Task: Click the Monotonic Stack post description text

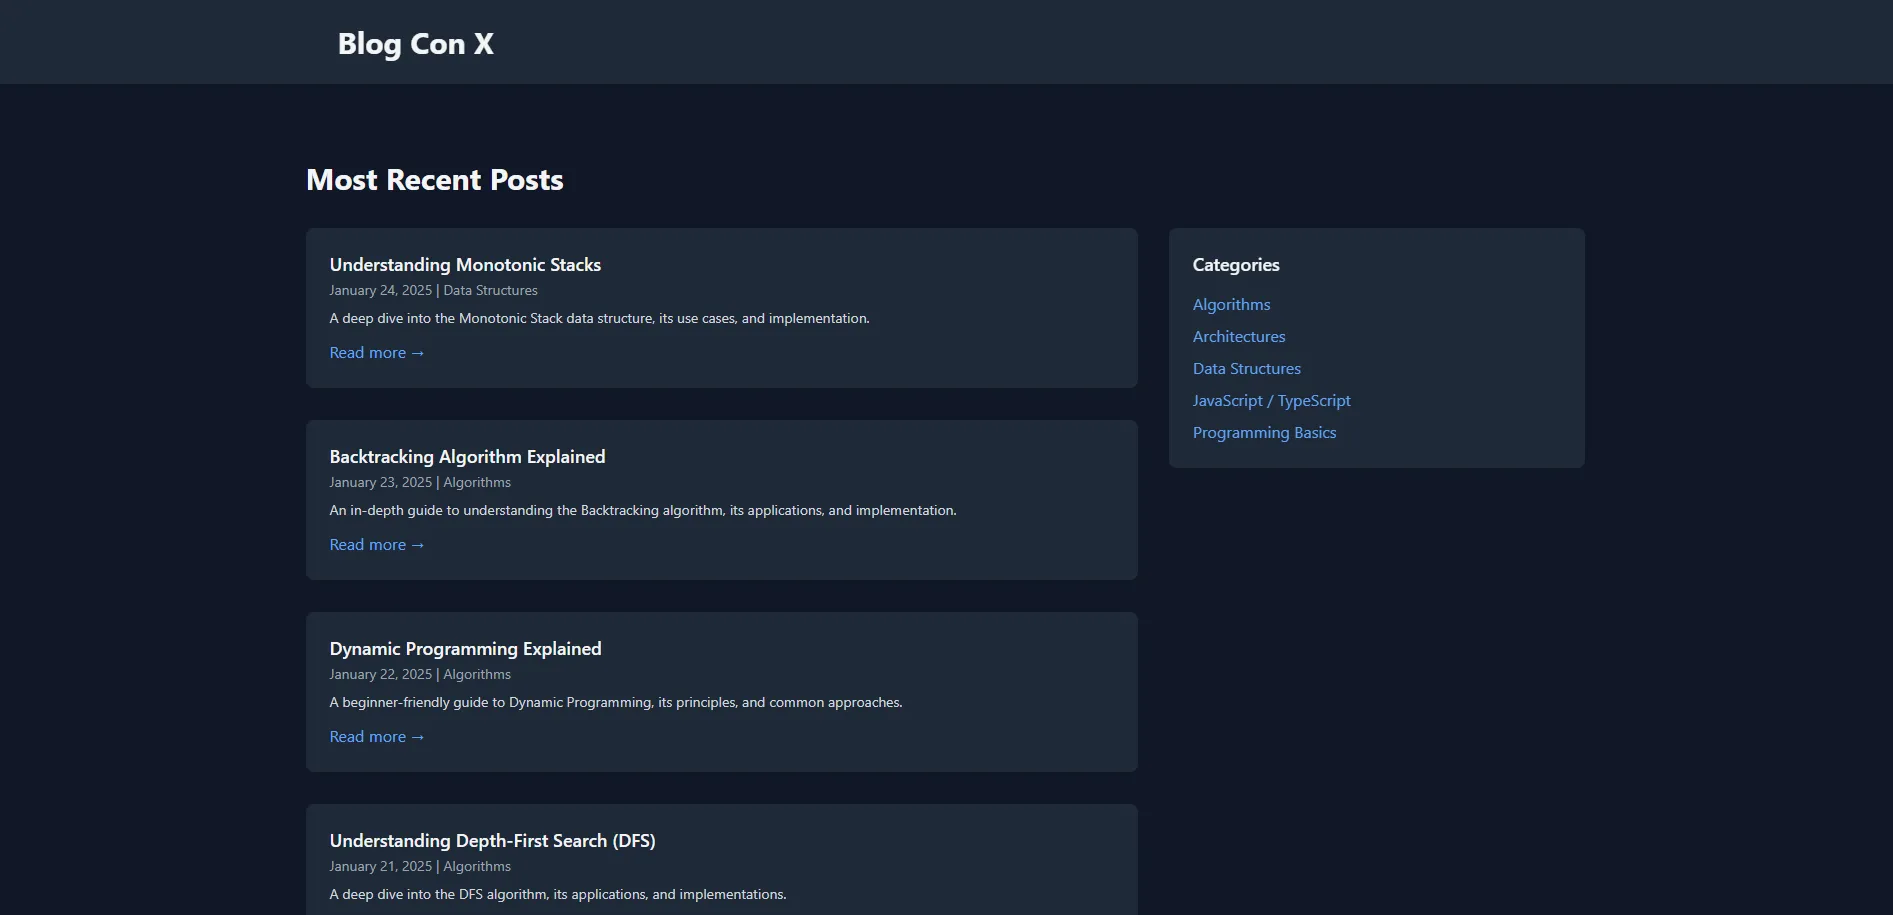Action: 599,319
